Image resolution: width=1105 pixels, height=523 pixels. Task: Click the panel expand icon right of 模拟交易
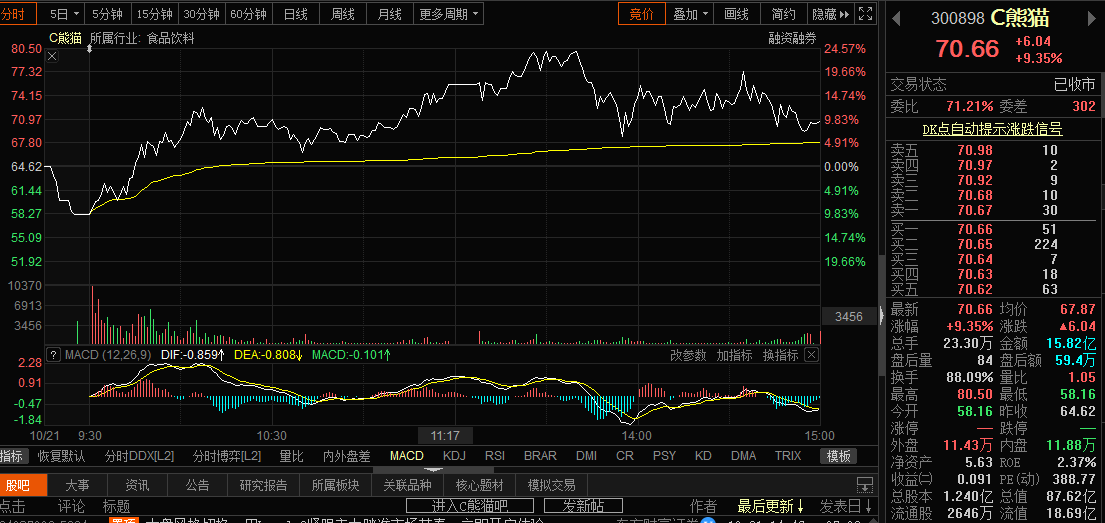click(x=865, y=485)
